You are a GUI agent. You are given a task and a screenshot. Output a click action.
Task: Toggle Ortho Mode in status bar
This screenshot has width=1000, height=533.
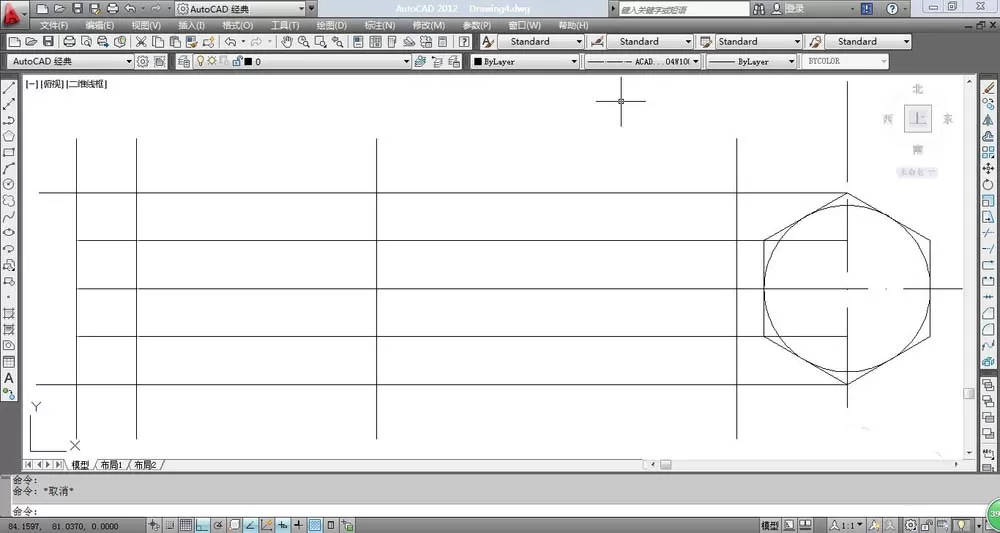[x=202, y=525]
